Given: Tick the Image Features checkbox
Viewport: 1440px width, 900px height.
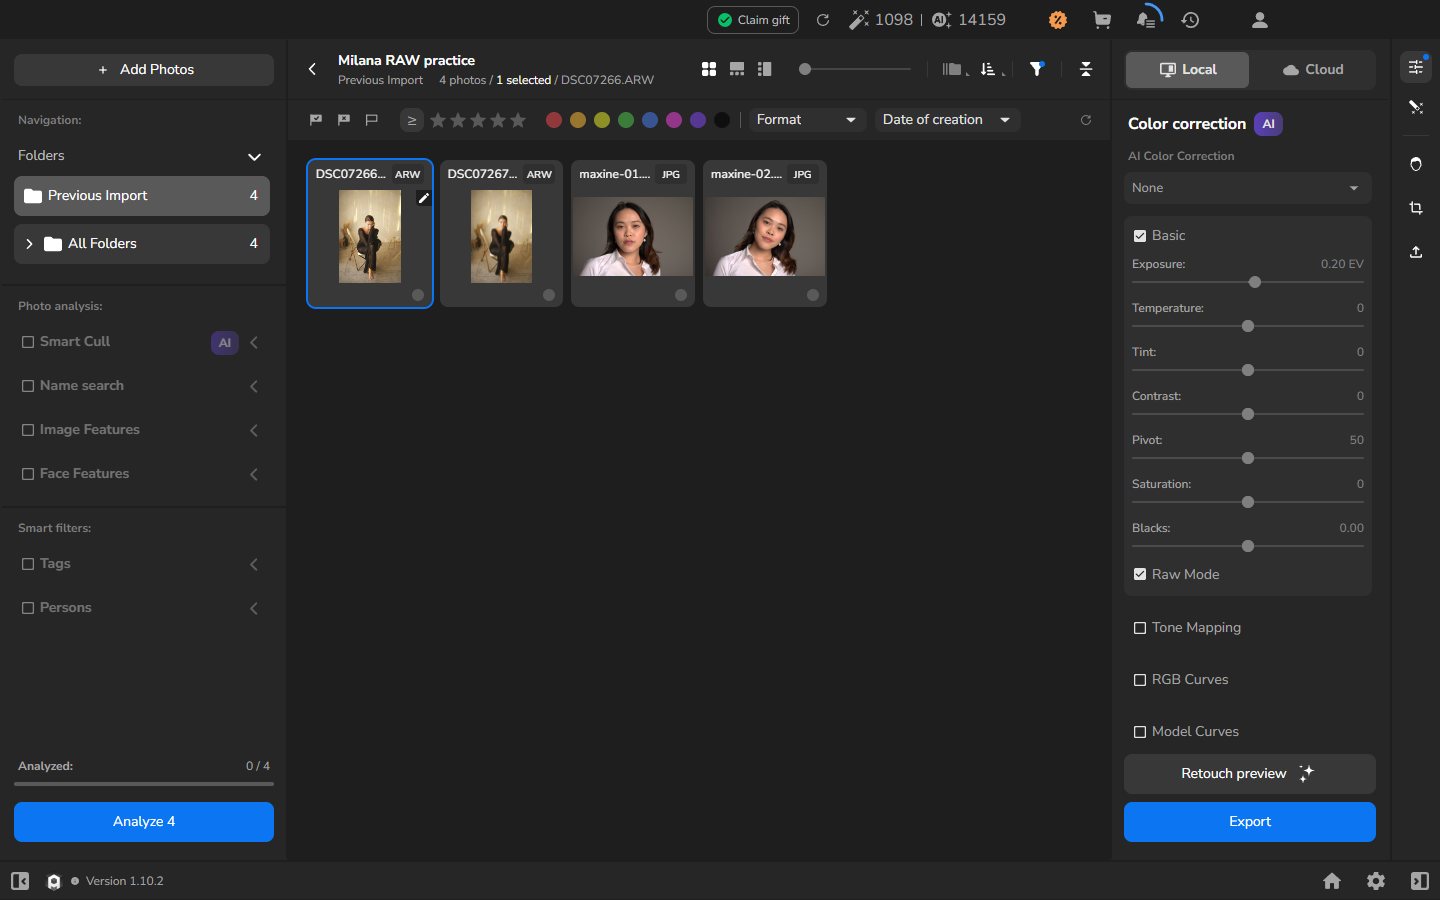Looking at the screenshot, I should (x=28, y=430).
